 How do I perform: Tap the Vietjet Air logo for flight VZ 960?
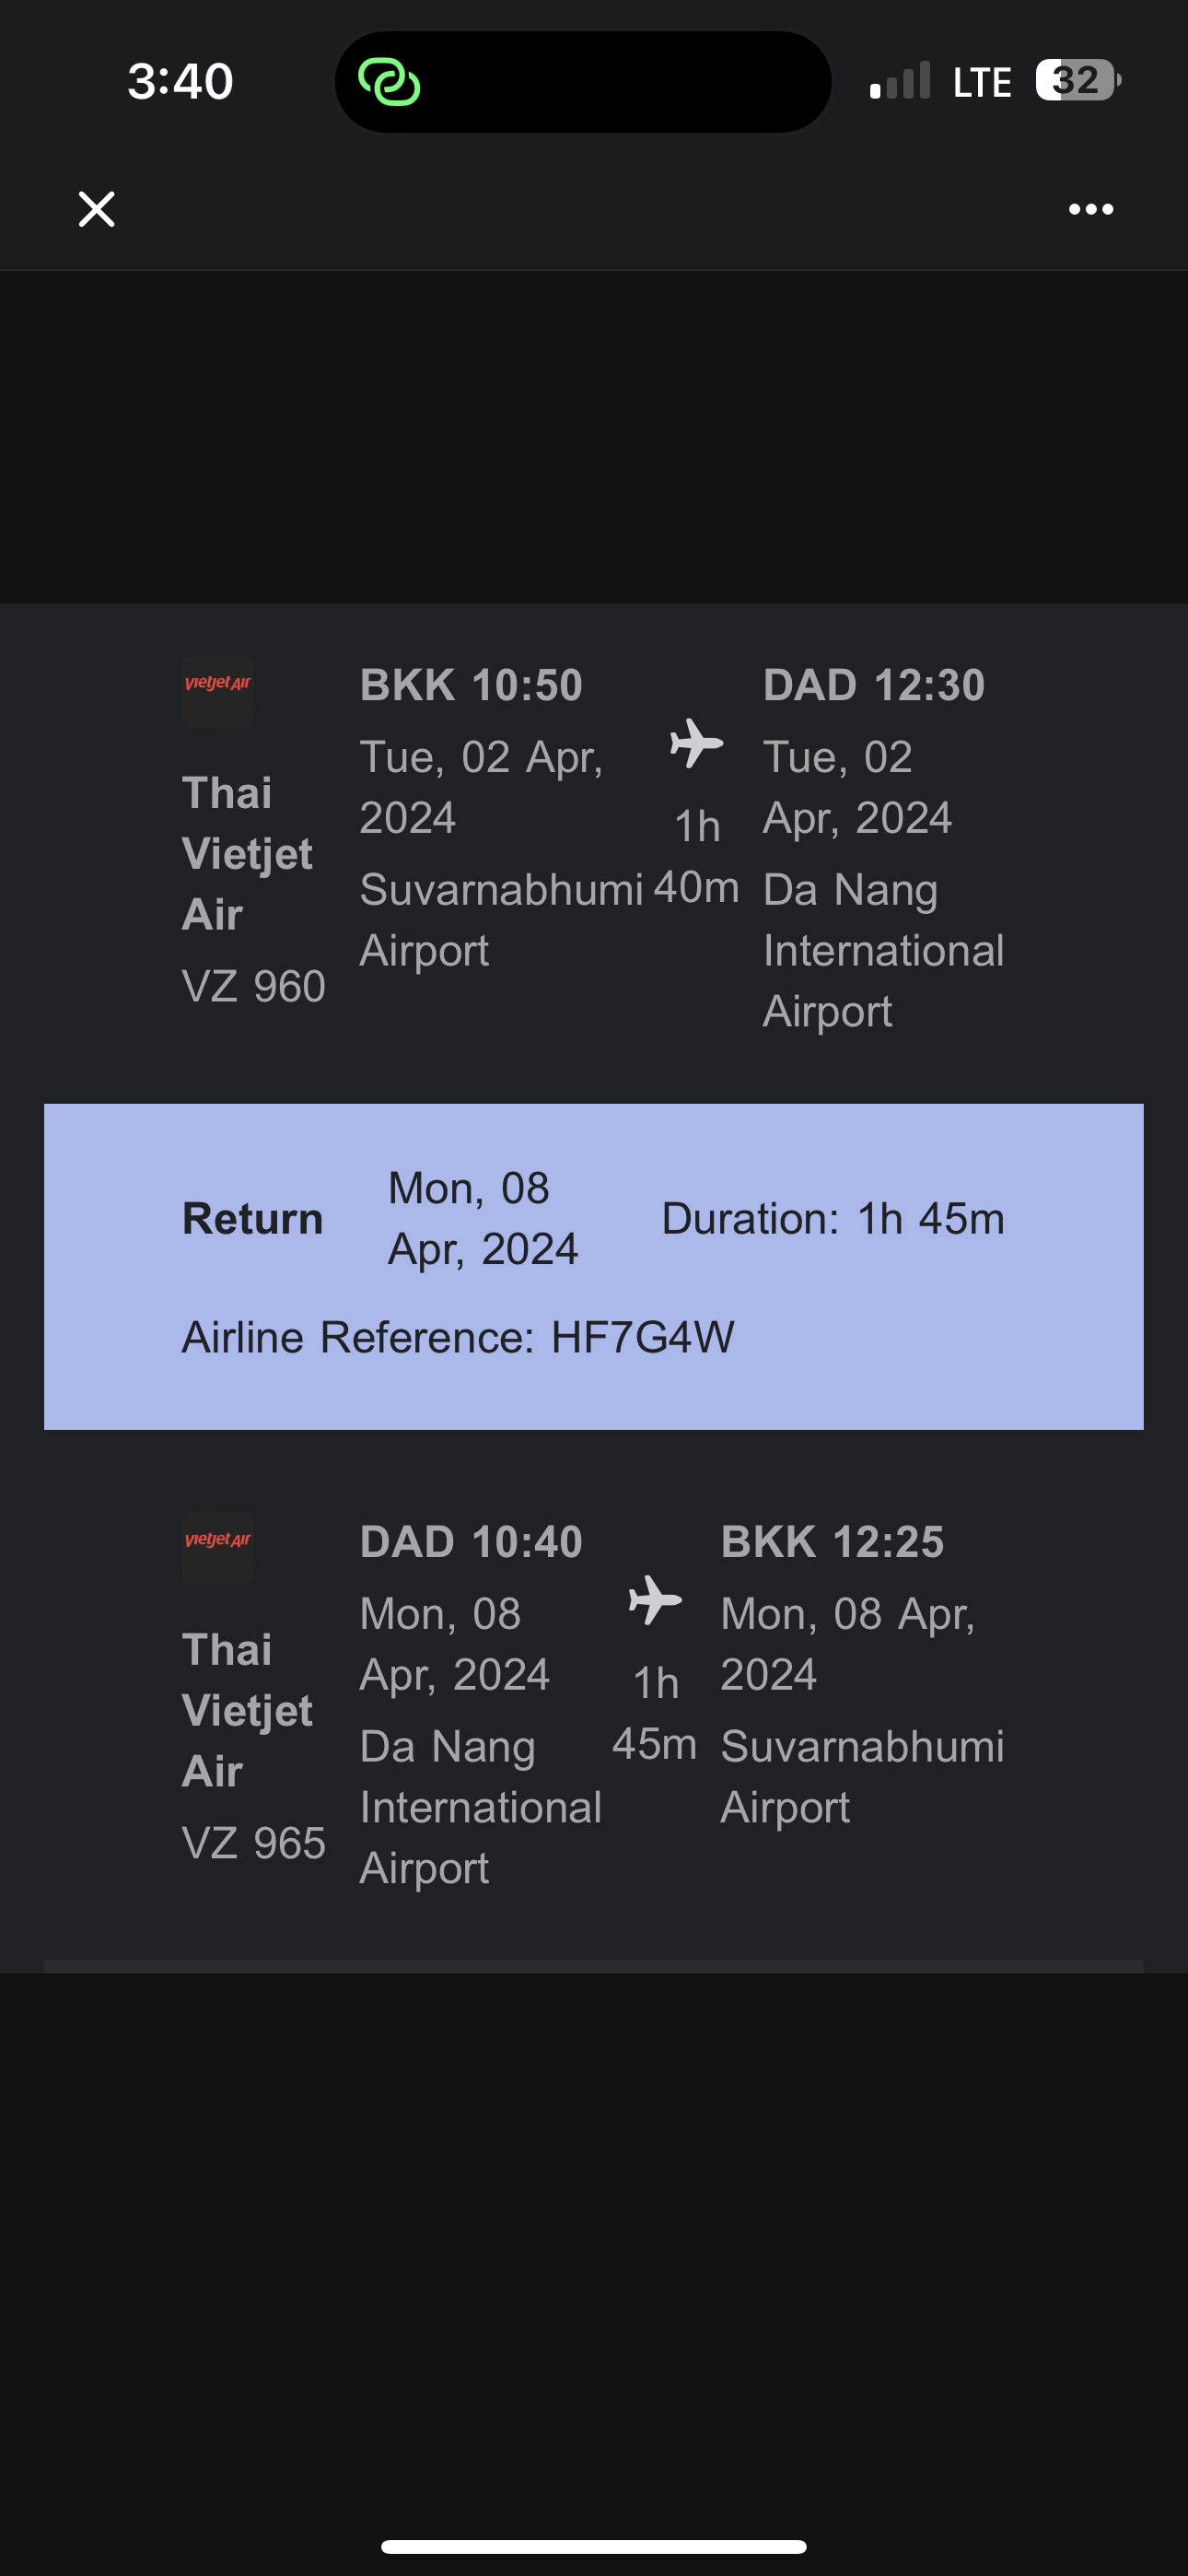(218, 690)
